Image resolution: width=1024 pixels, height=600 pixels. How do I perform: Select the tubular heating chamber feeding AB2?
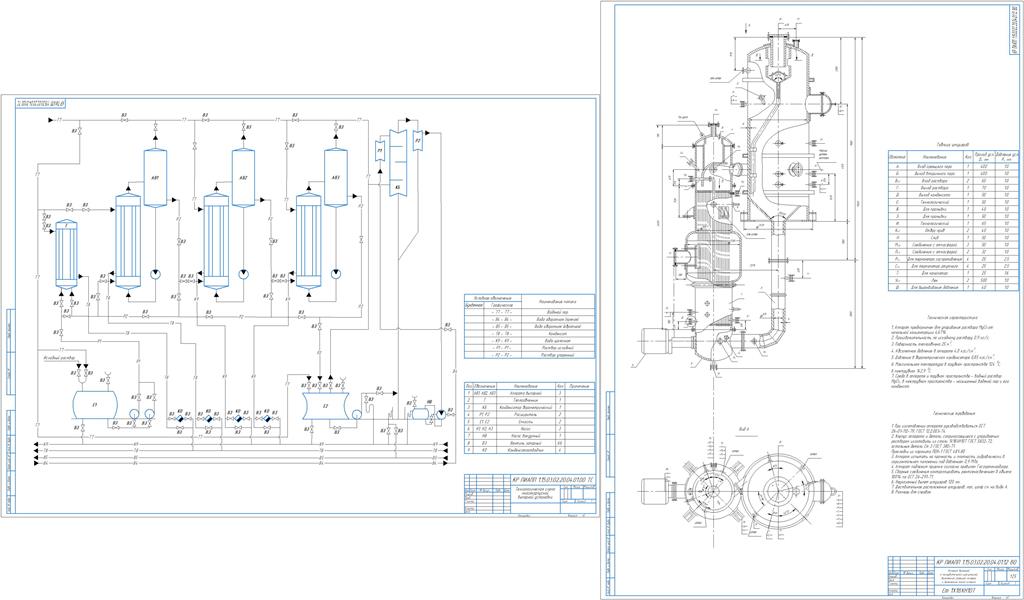coord(216,241)
